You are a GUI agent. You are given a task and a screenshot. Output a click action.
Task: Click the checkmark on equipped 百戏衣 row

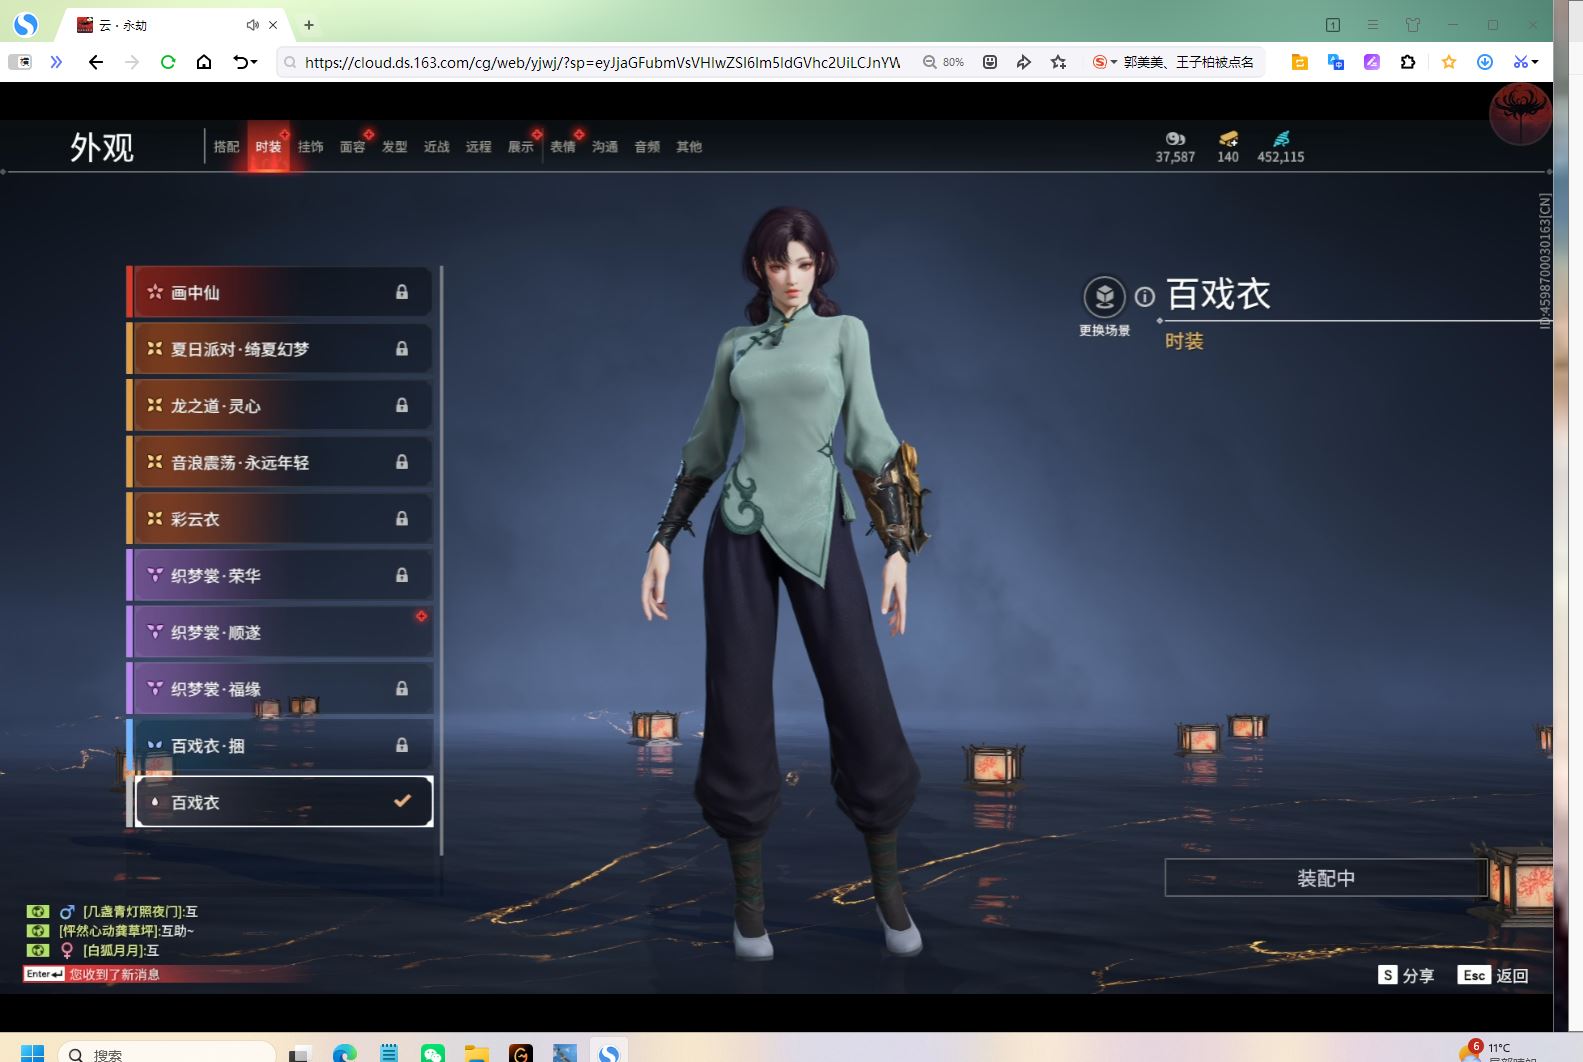pos(402,801)
